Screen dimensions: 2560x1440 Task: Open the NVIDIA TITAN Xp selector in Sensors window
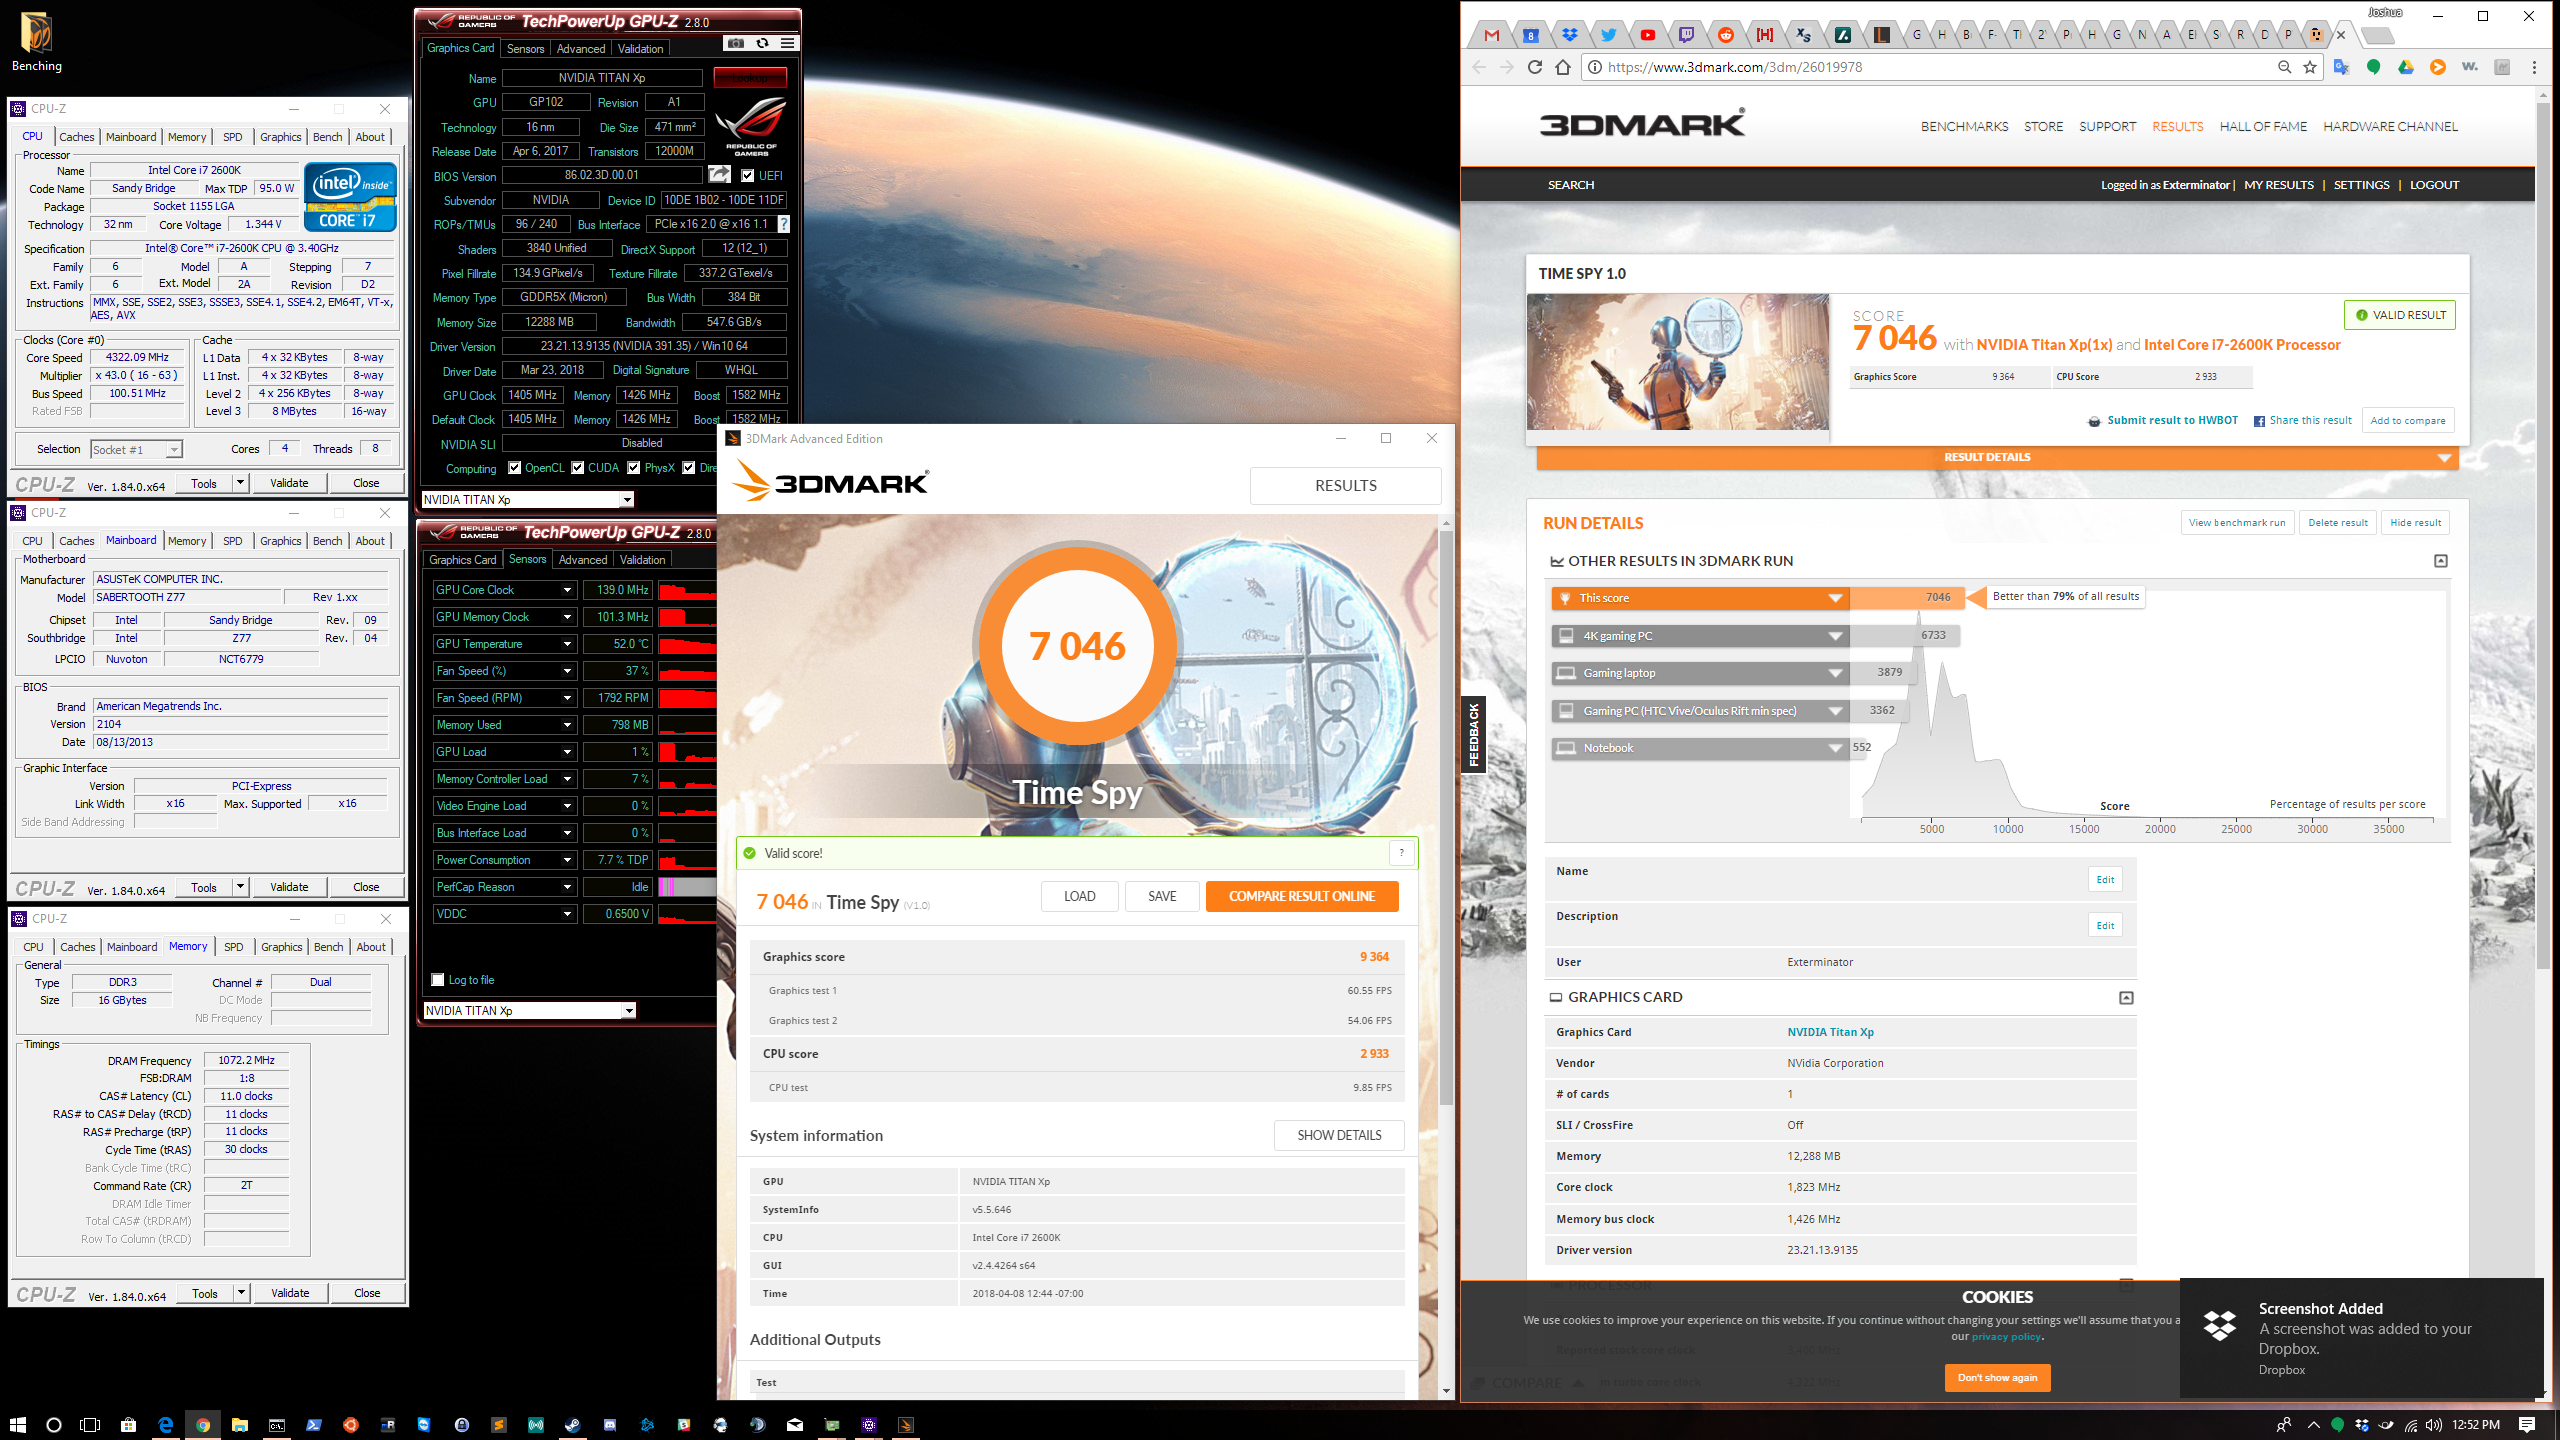point(529,1011)
